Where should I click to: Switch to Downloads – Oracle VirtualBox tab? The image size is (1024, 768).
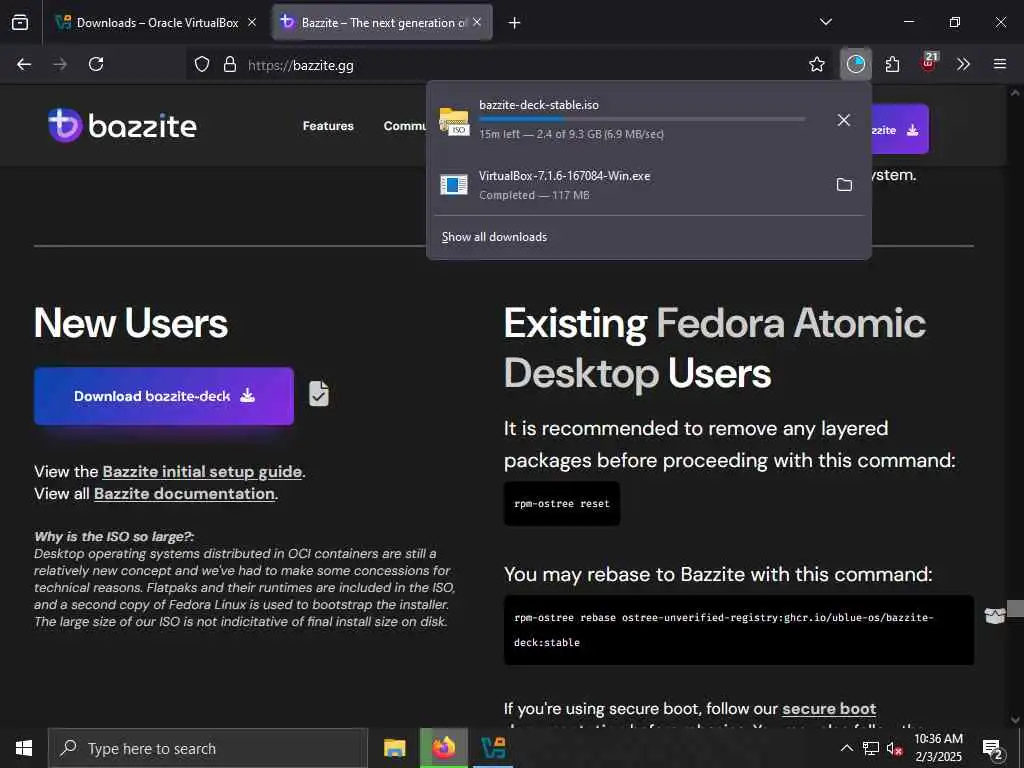click(157, 23)
